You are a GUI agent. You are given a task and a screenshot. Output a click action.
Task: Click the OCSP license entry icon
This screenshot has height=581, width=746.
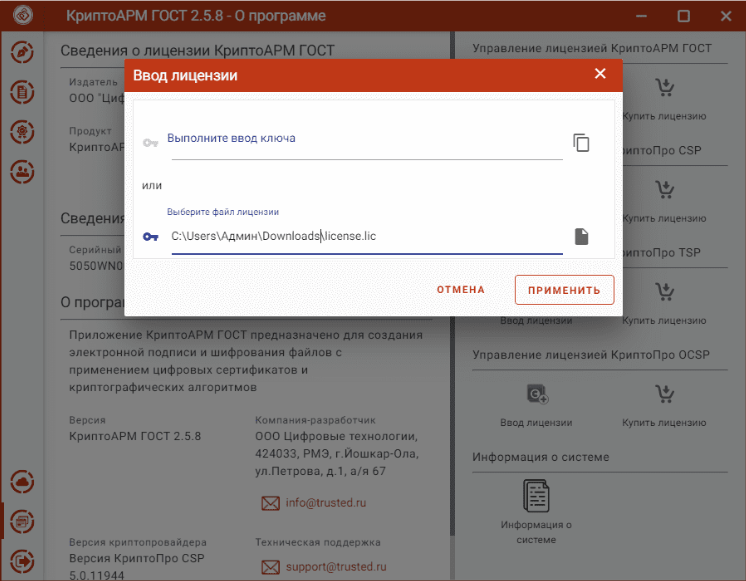pyautogui.click(x=537, y=394)
